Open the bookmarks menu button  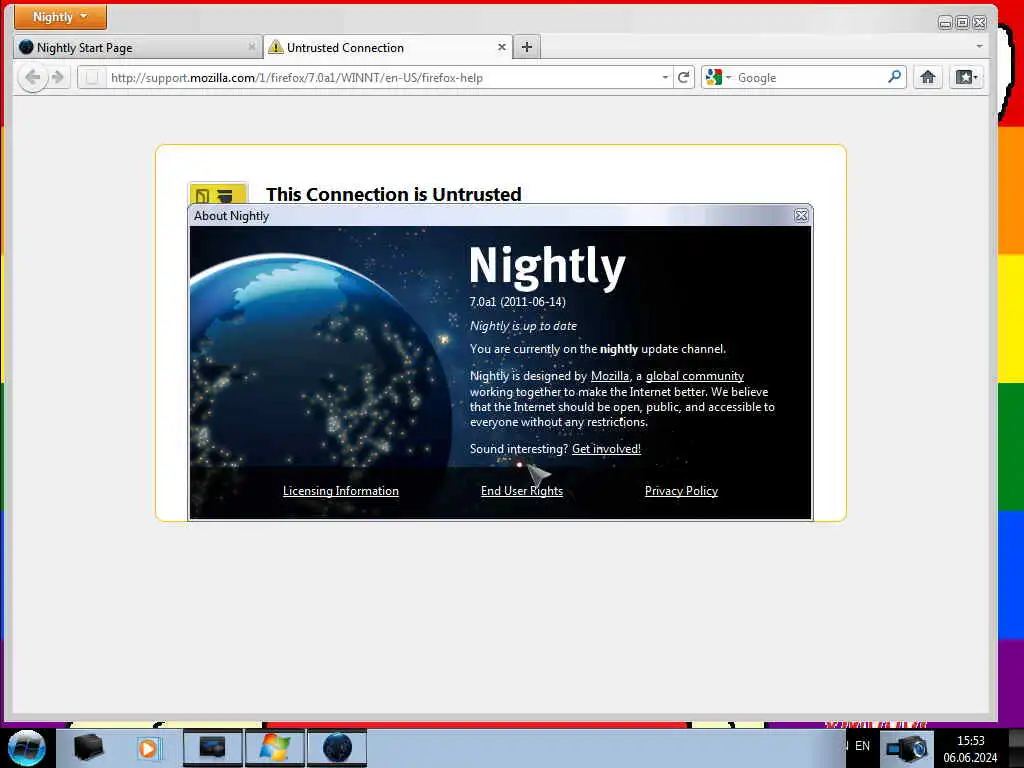coord(967,78)
